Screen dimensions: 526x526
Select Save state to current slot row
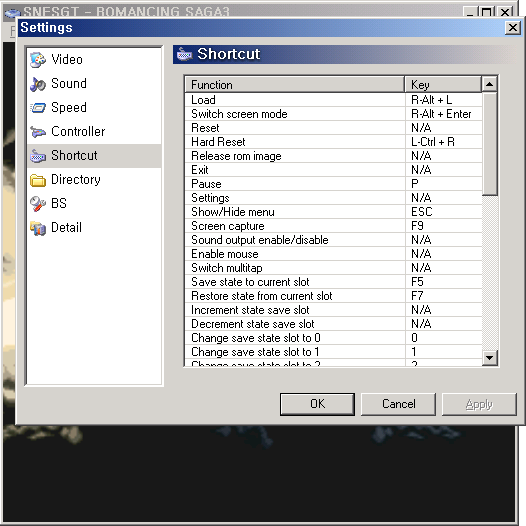coord(333,282)
